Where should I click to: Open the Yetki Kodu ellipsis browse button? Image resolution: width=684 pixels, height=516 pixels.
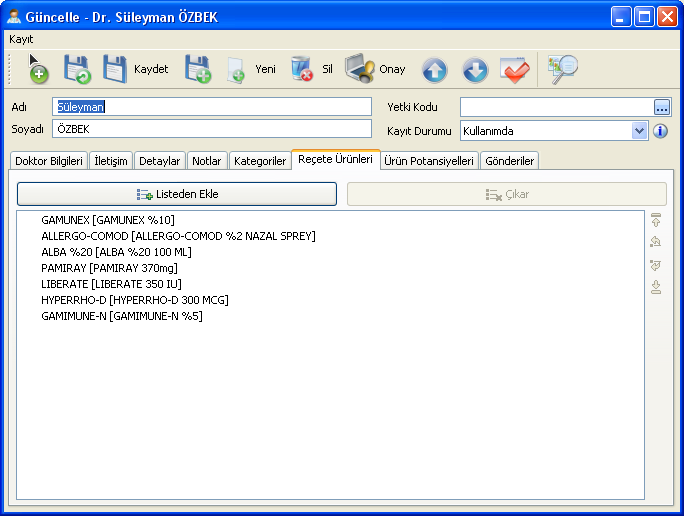coord(662,107)
